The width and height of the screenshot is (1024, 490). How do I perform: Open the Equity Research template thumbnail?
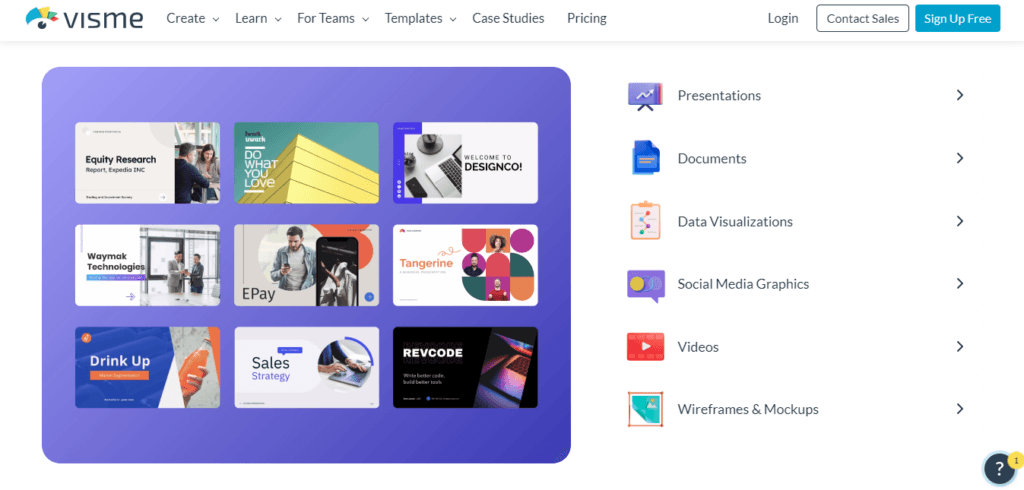coord(148,163)
